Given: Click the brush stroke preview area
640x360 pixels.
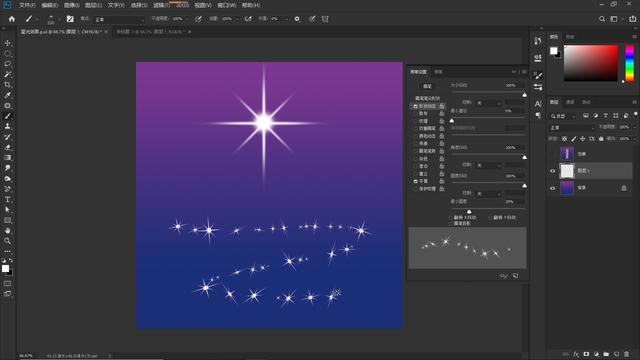Looking at the screenshot, I should click(467, 248).
